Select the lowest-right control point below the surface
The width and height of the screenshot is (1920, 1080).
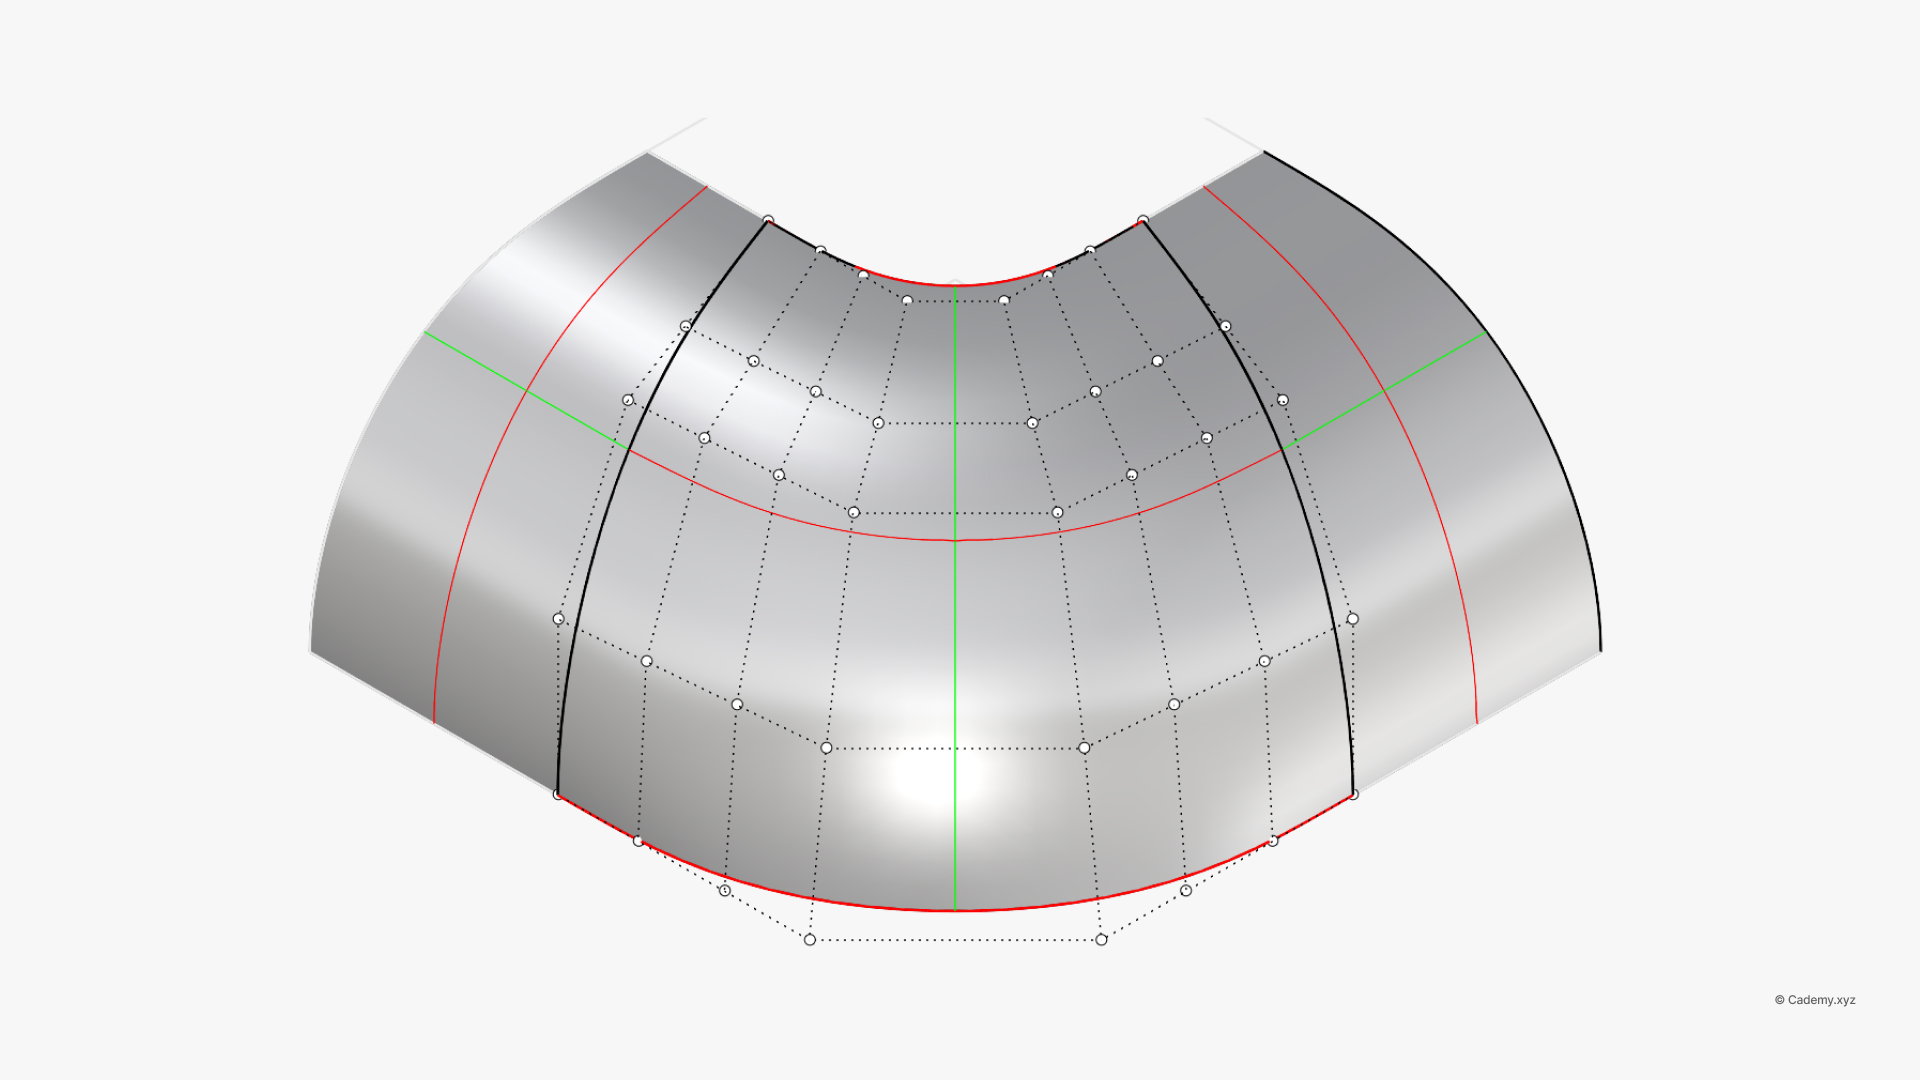(x=1101, y=939)
